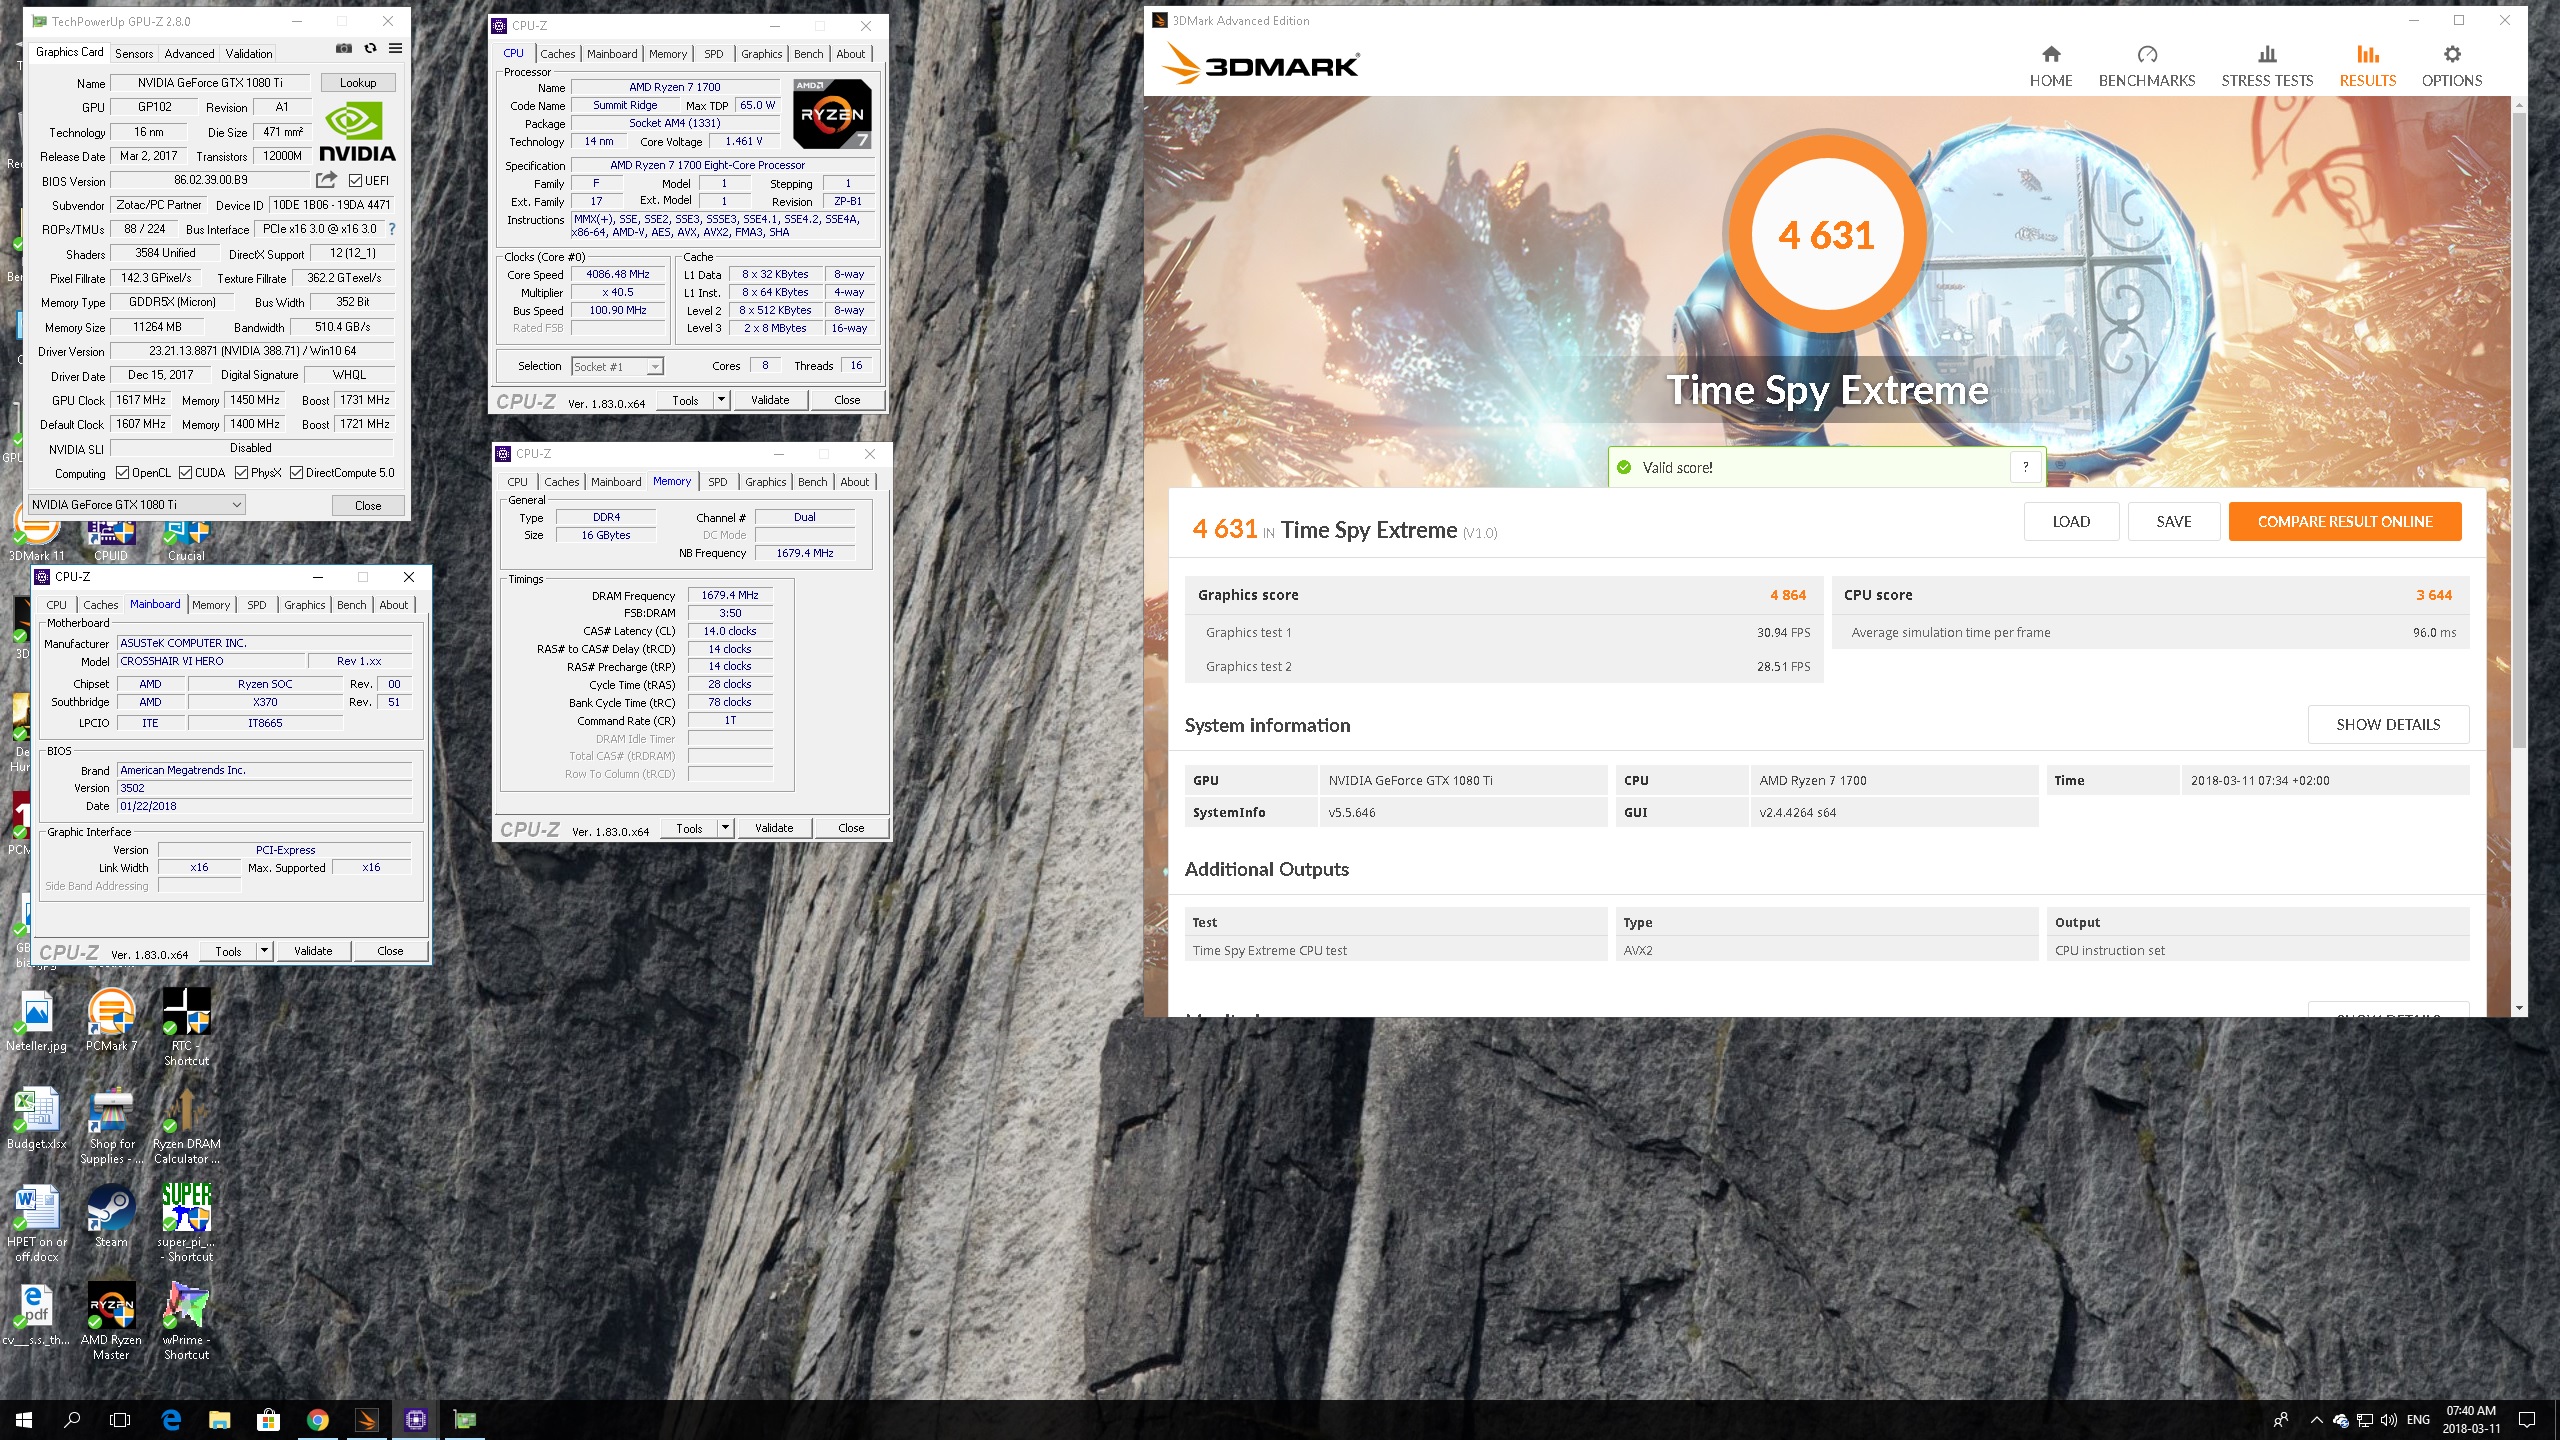Open the Budget.xlsx desktop file
The height and width of the screenshot is (1440, 2560).
[37, 1118]
